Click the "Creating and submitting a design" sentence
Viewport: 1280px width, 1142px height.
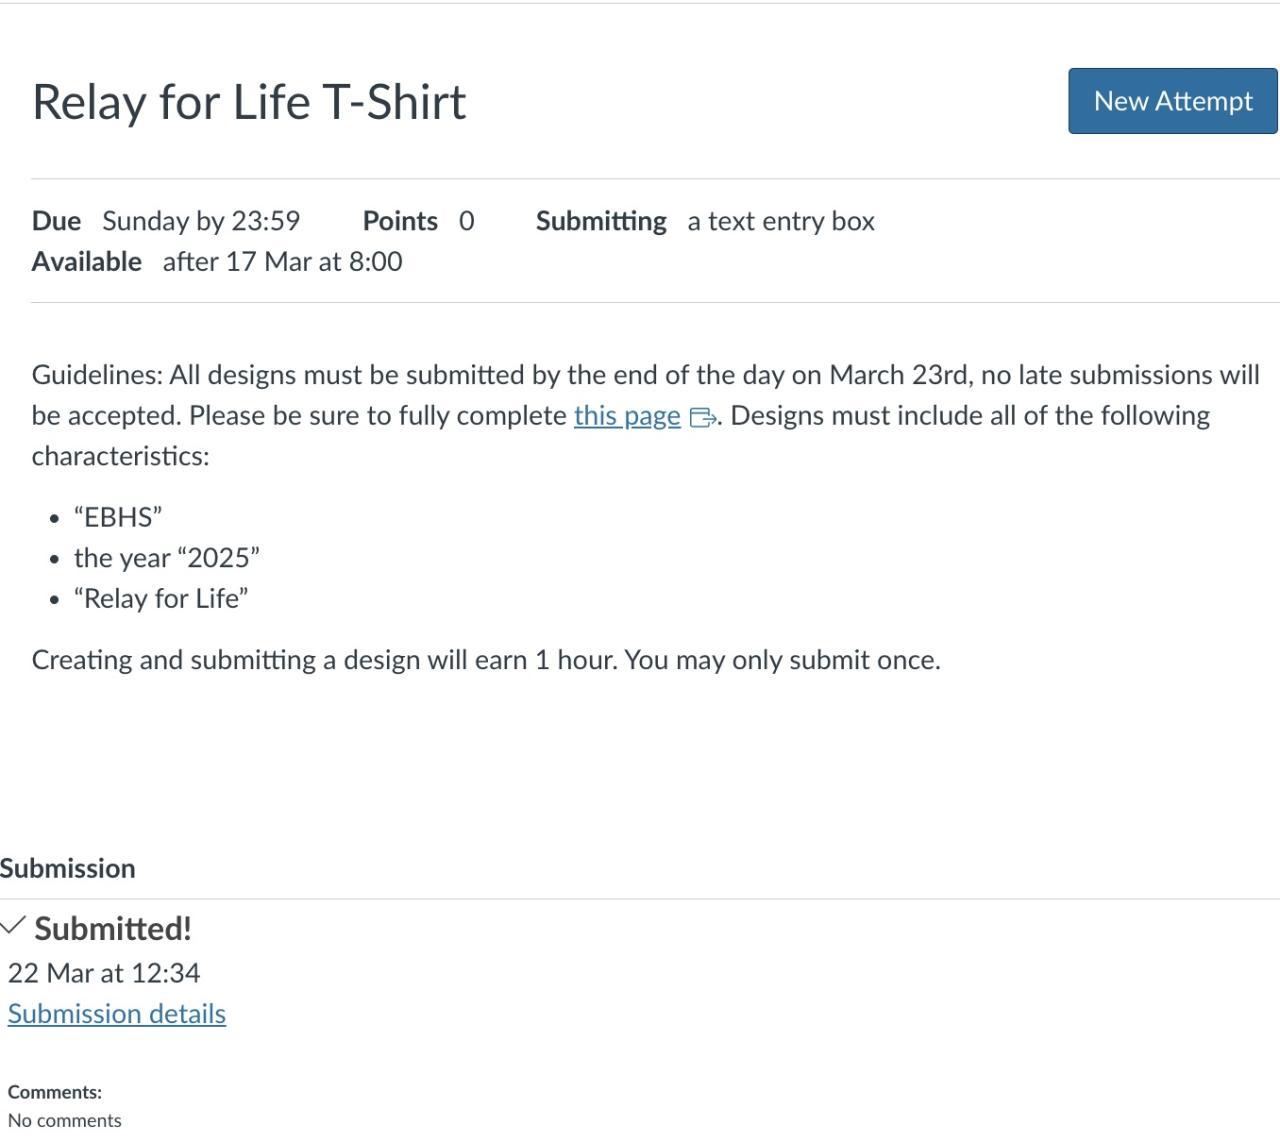(486, 660)
